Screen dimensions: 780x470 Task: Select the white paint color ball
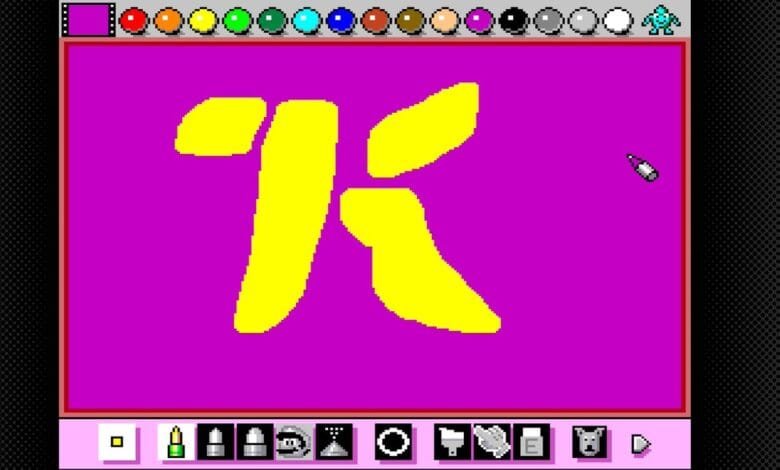click(x=618, y=20)
